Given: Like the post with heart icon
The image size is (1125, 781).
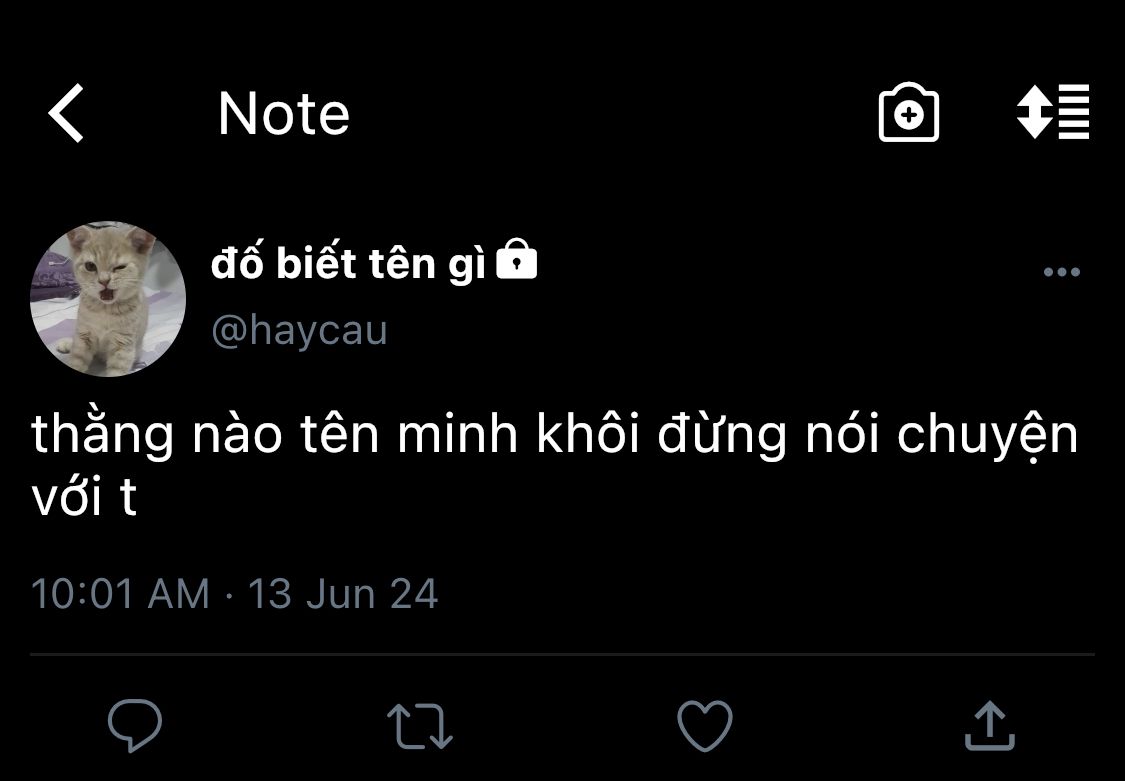Looking at the screenshot, I should click(705, 724).
